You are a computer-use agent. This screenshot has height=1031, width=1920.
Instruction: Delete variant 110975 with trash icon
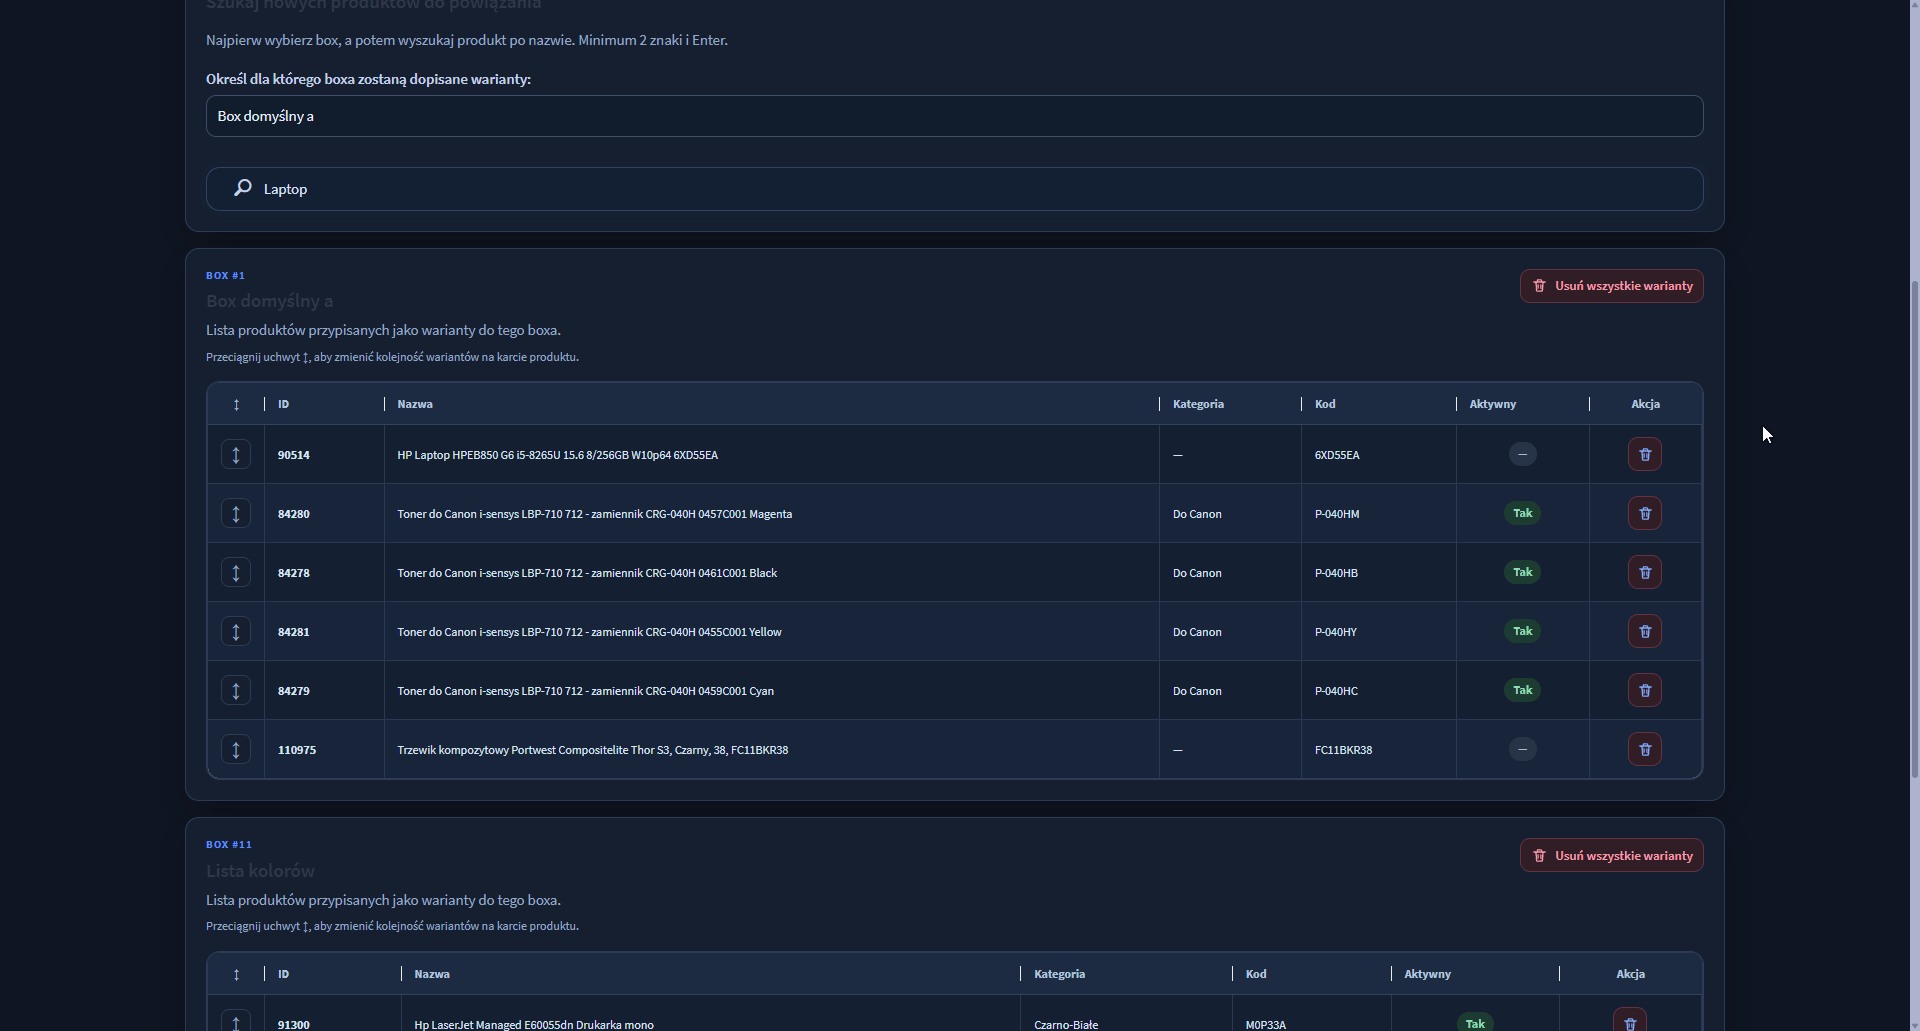[1645, 750]
